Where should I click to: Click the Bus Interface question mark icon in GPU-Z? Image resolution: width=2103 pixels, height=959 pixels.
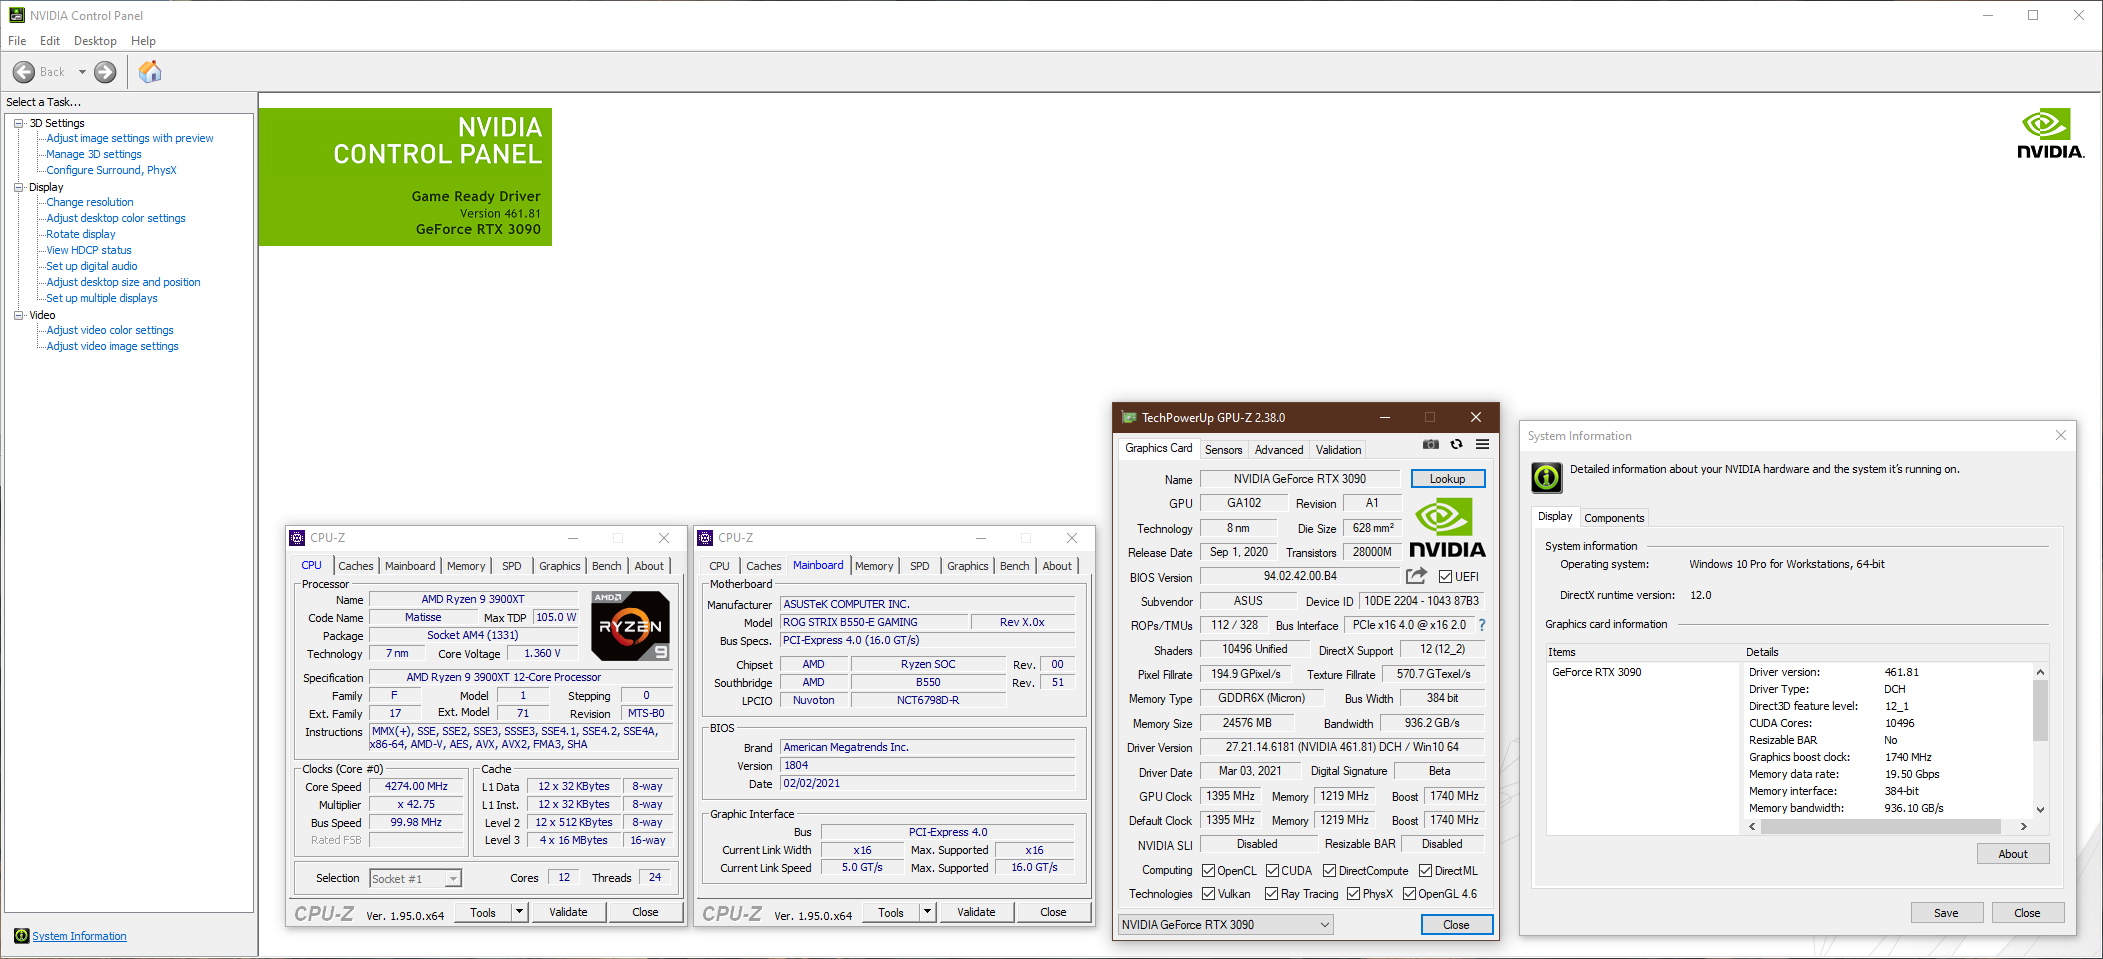click(x=1482, y=625)
